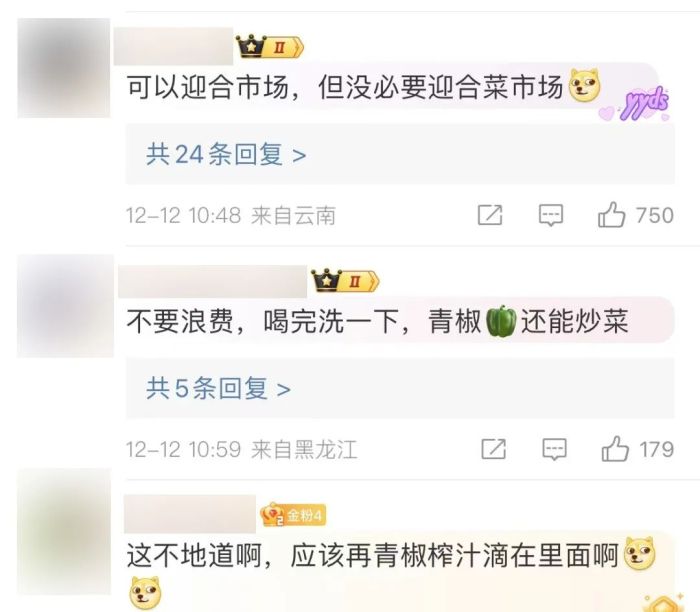This screenshot has width=700, height=612.
Task: Tap the 金粉4 fan badge
Action: coord(293,516)
